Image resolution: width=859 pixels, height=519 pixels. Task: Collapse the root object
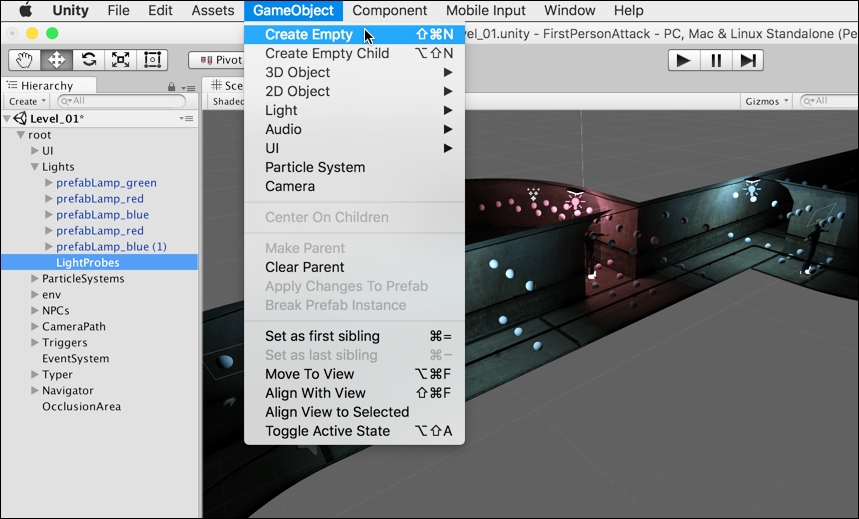click(x=21, y=134)
